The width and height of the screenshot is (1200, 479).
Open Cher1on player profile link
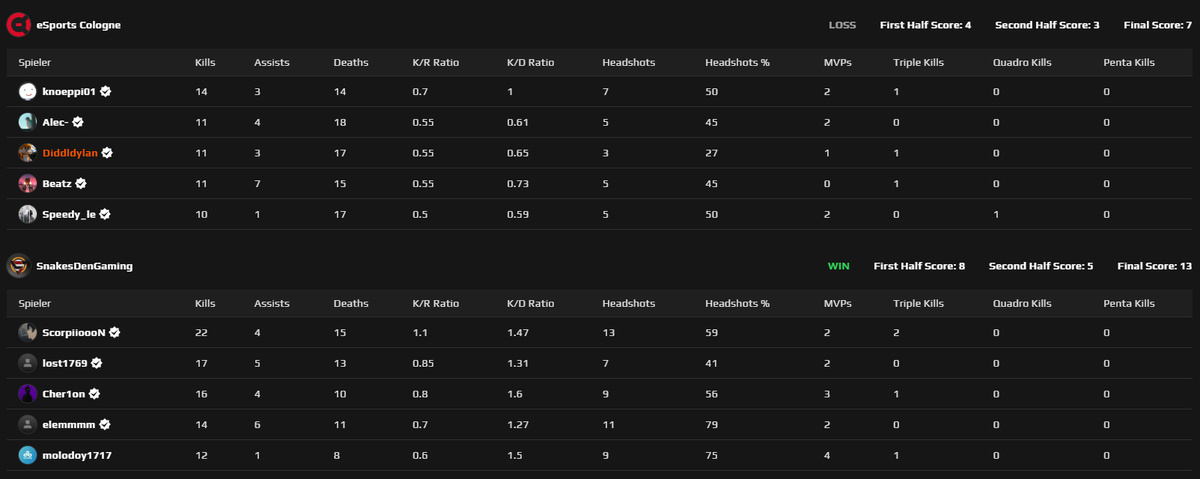point(62,394)
